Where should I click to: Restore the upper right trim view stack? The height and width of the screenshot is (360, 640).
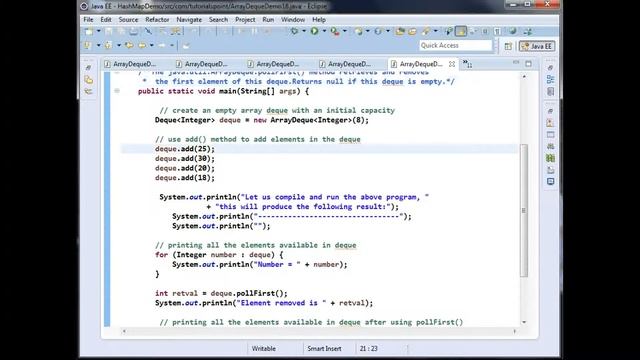tap(550, 67)
